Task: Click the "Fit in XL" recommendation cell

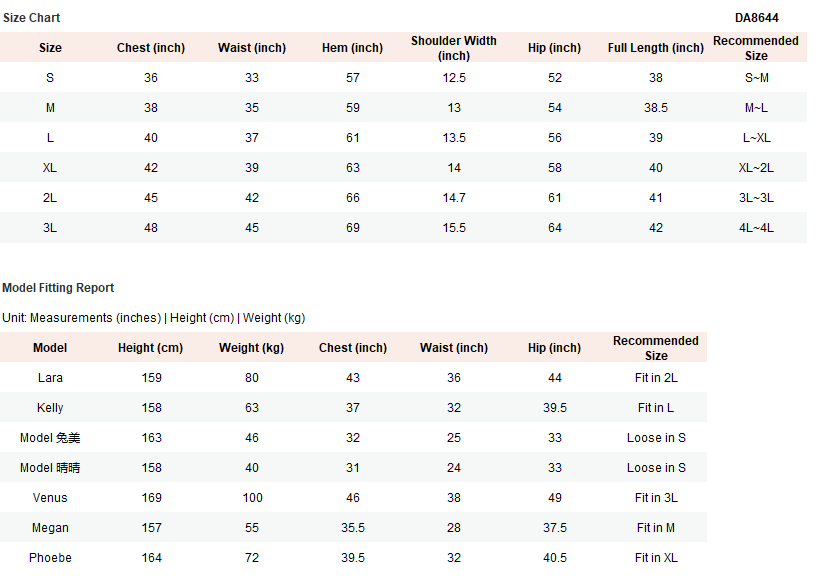Action: [656, 558]
